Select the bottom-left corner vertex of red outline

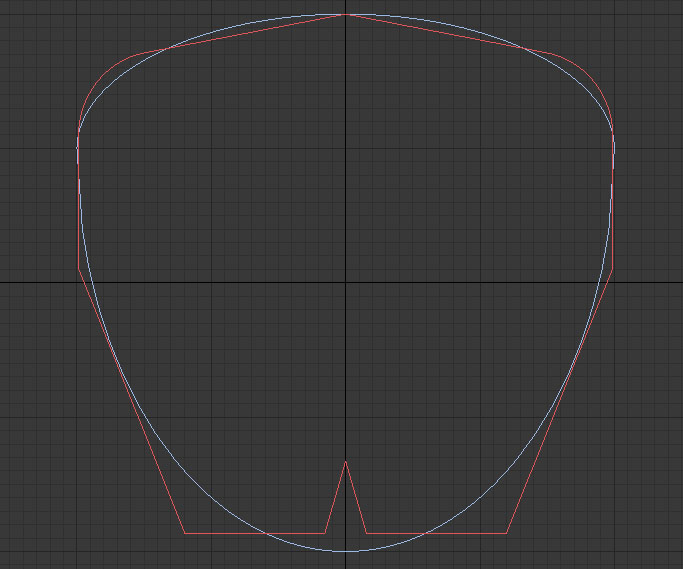click(185, 533)
